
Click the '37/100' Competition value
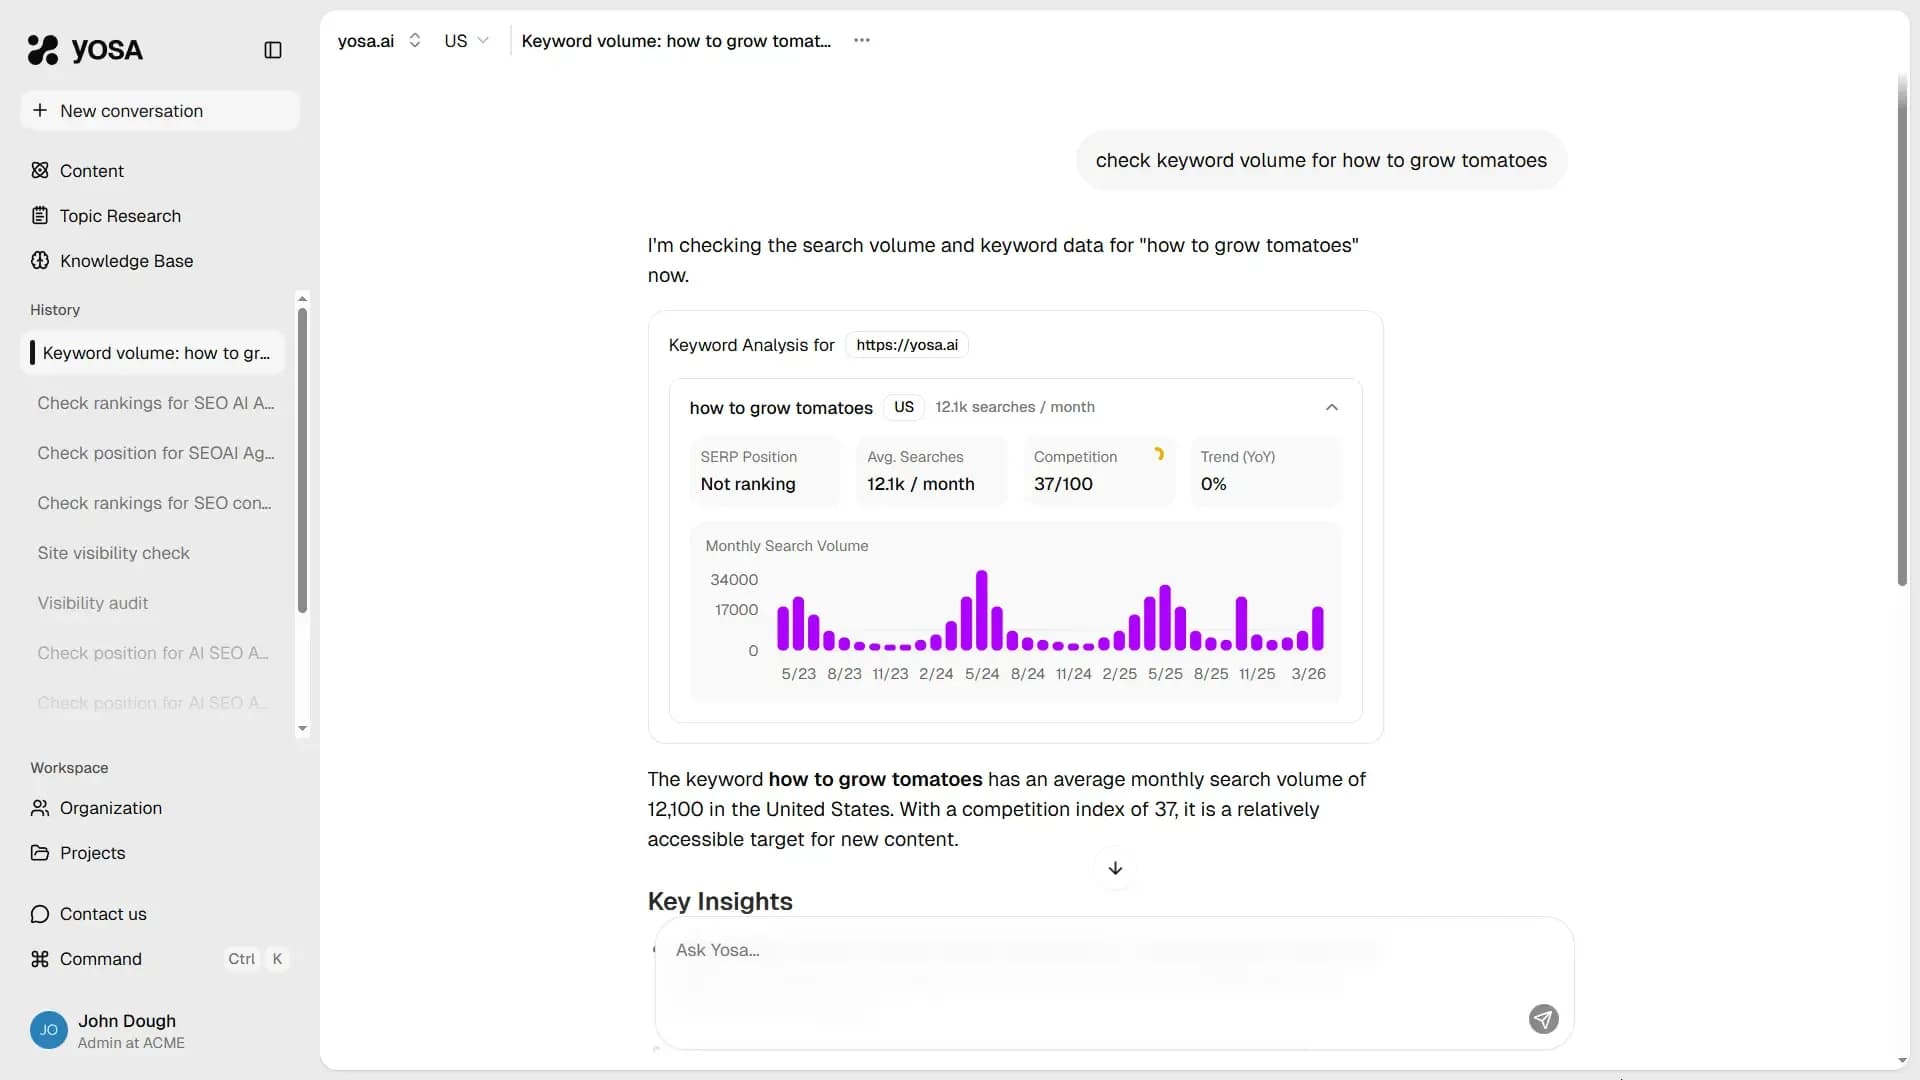[1063, 483]
